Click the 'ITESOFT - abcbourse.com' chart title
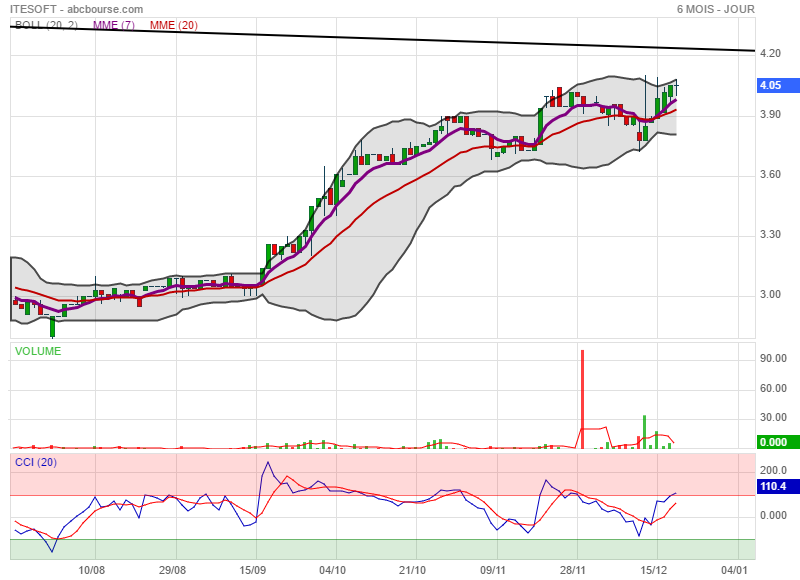This screenshot has height=580, width=800. [x=77, y=9]
